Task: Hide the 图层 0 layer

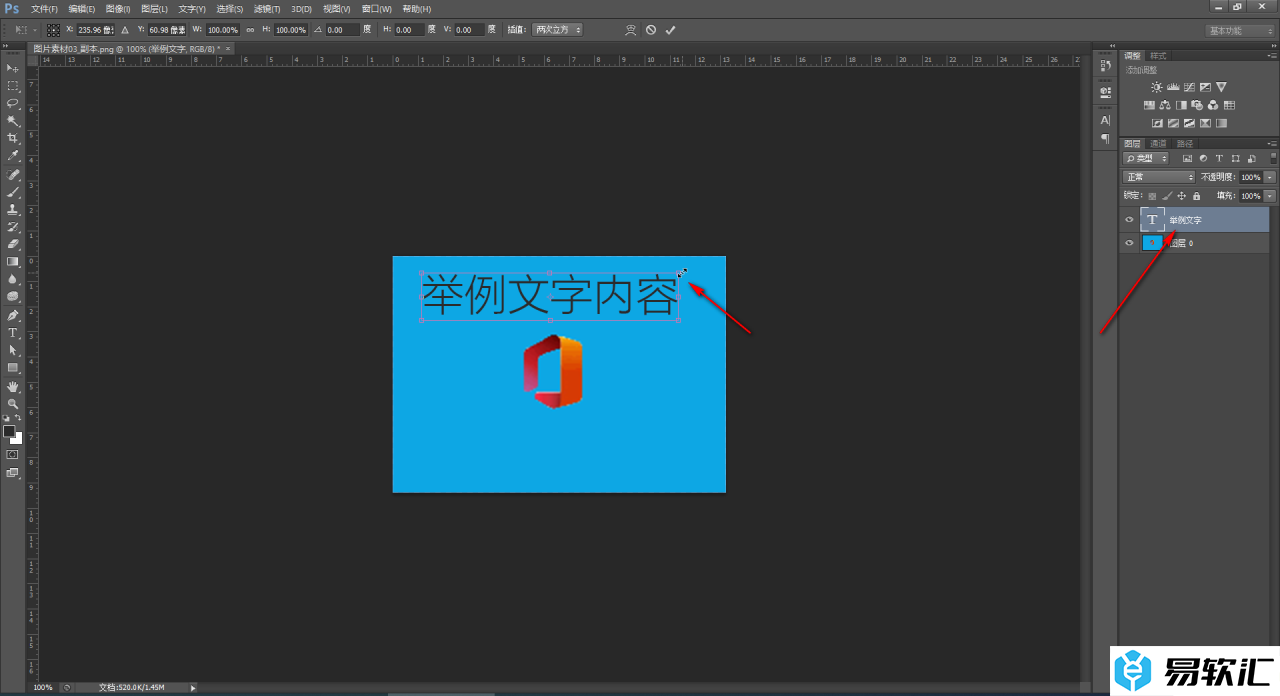Action: [1129, 243]
